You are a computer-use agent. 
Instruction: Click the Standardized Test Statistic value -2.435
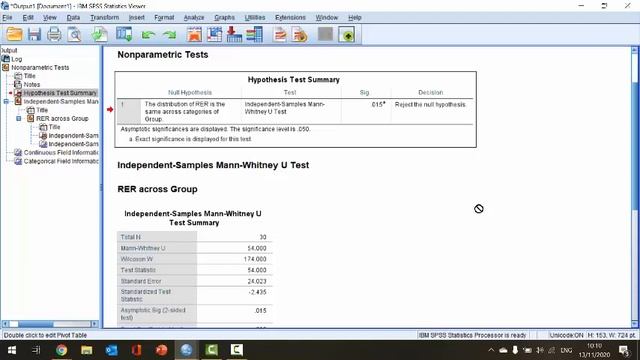tap(258, 292)
